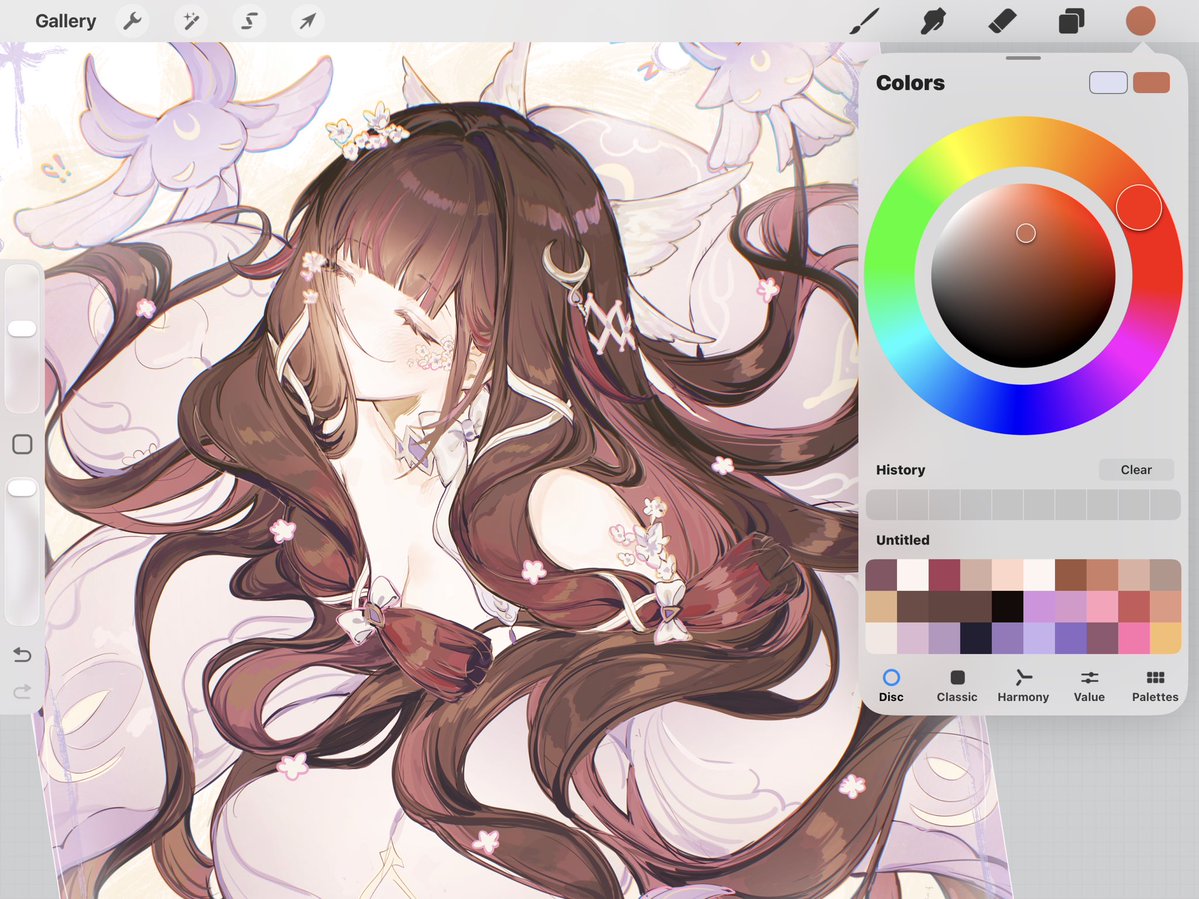Choose the yellow-orange swatch ending the bottom palette row
1199x899 pixels.
pos(1165,638)
